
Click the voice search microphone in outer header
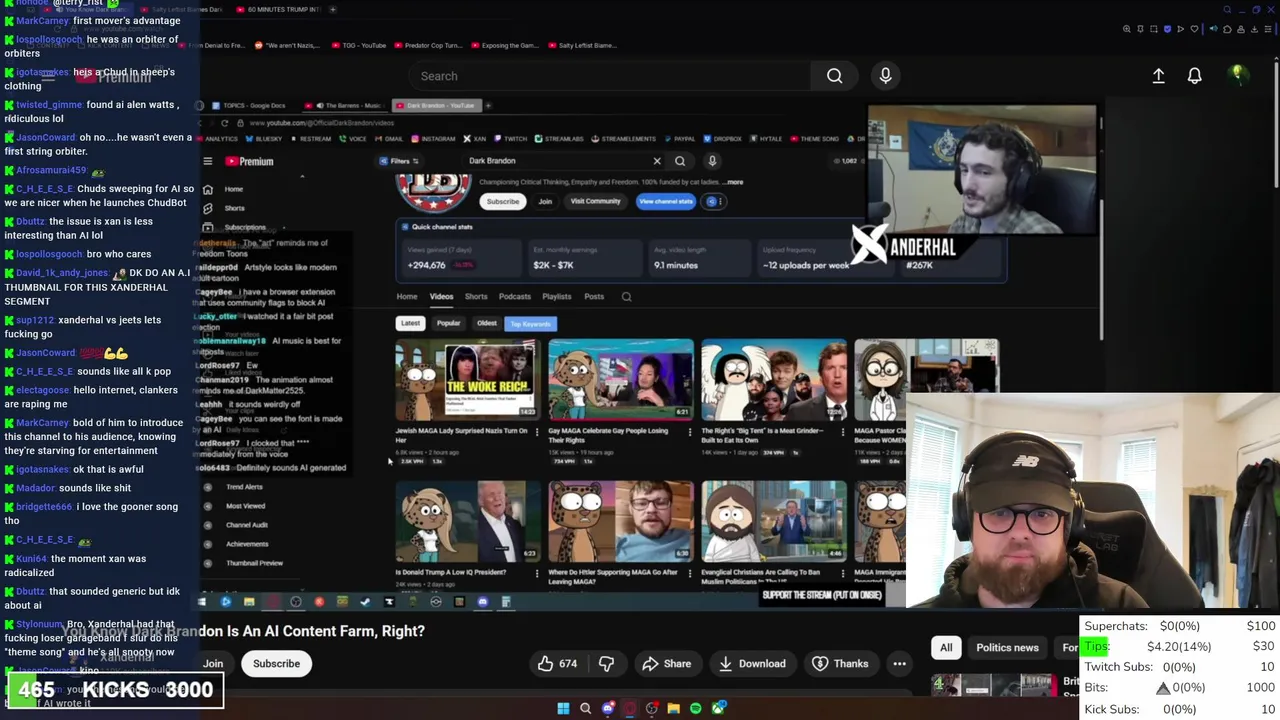pos(885,76)
